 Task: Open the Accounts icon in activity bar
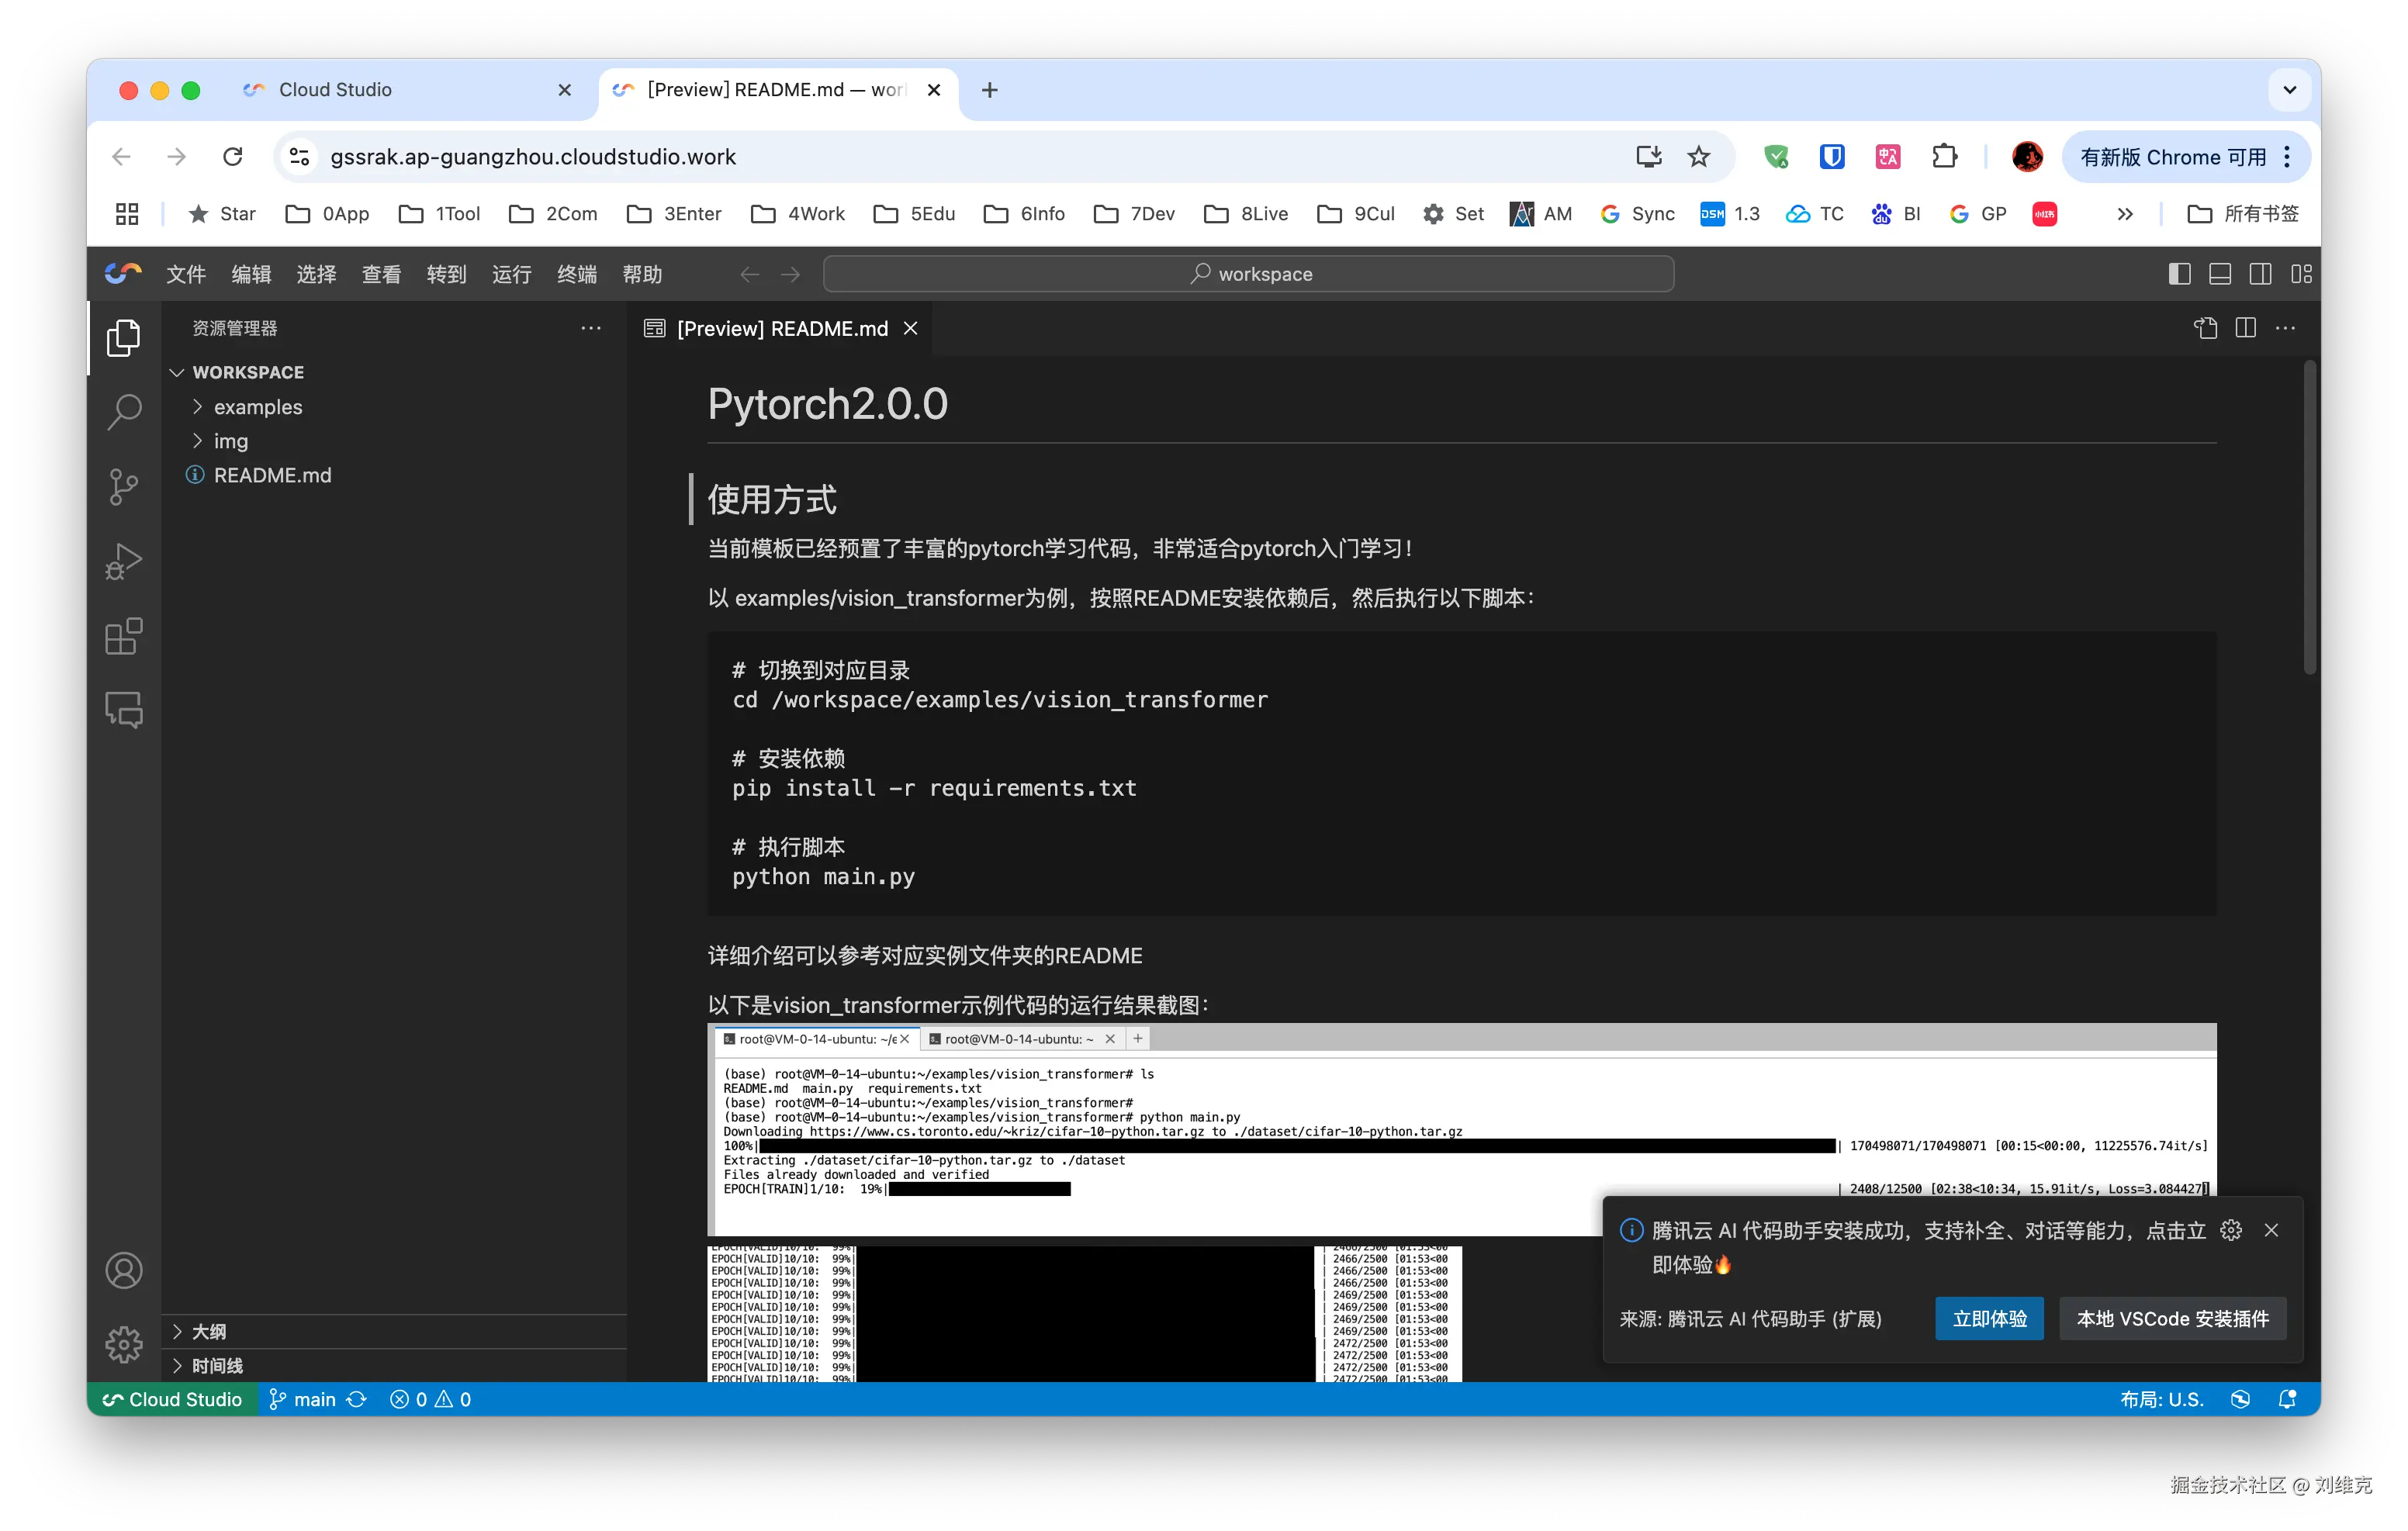coord(123,1270)
